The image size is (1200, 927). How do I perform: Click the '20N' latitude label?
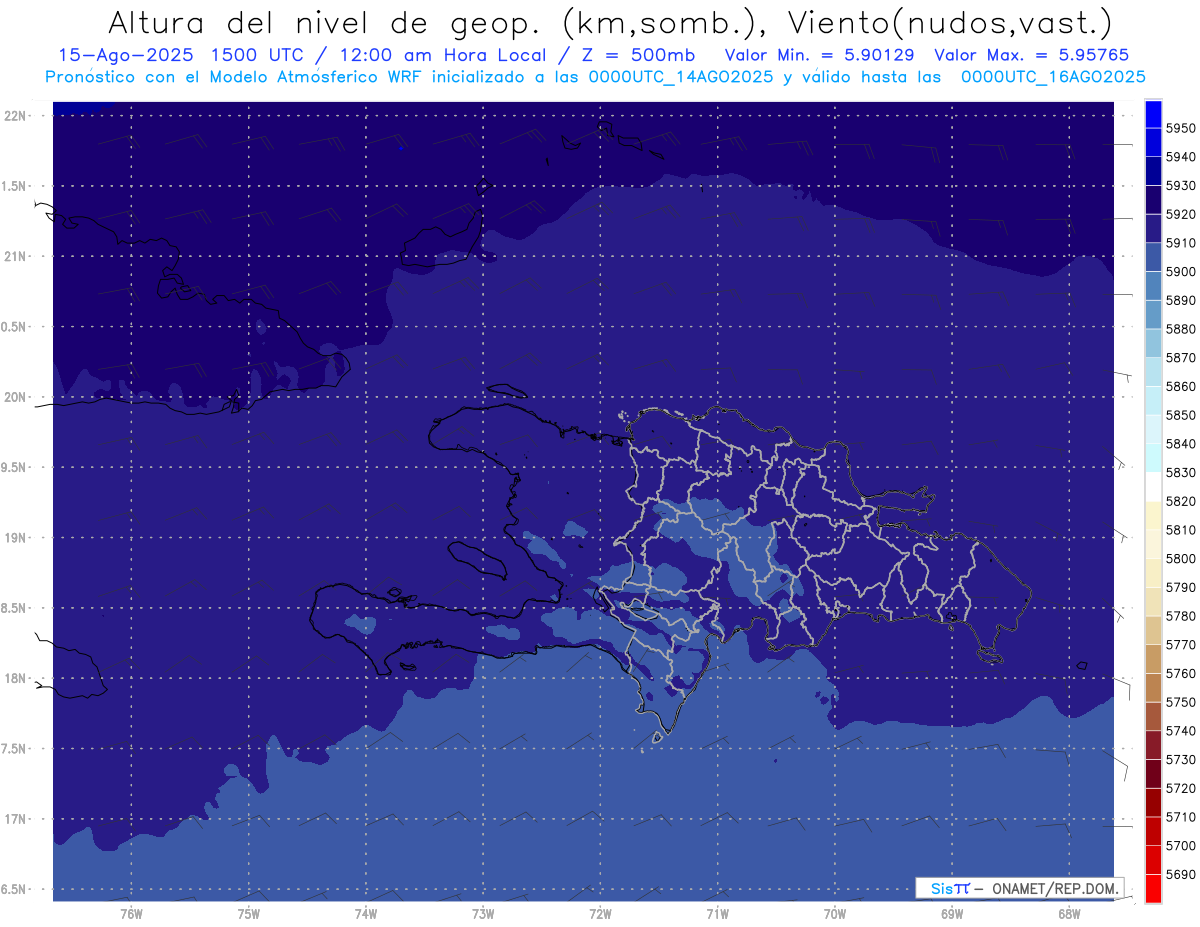[15, 397]
